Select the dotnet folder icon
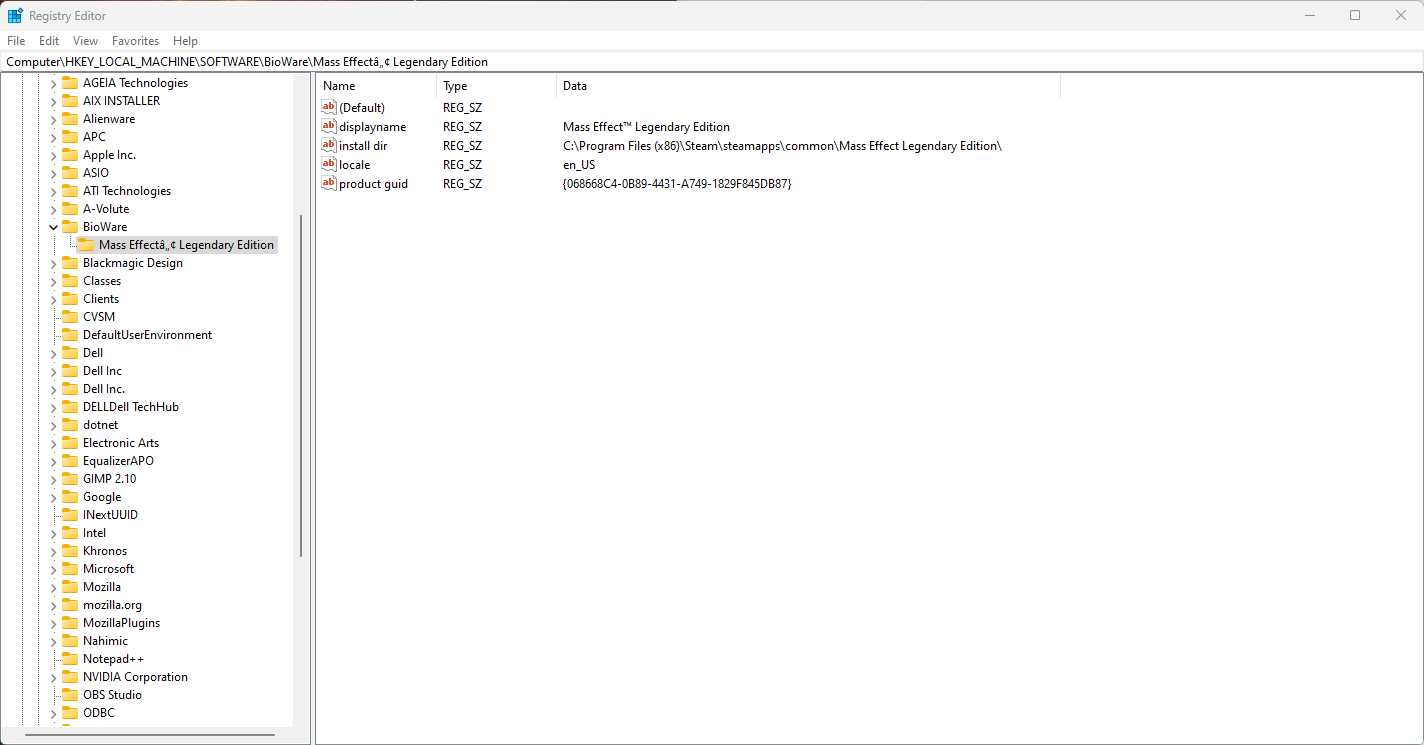This screenshot has height=745, width=1424. (70, 425)
